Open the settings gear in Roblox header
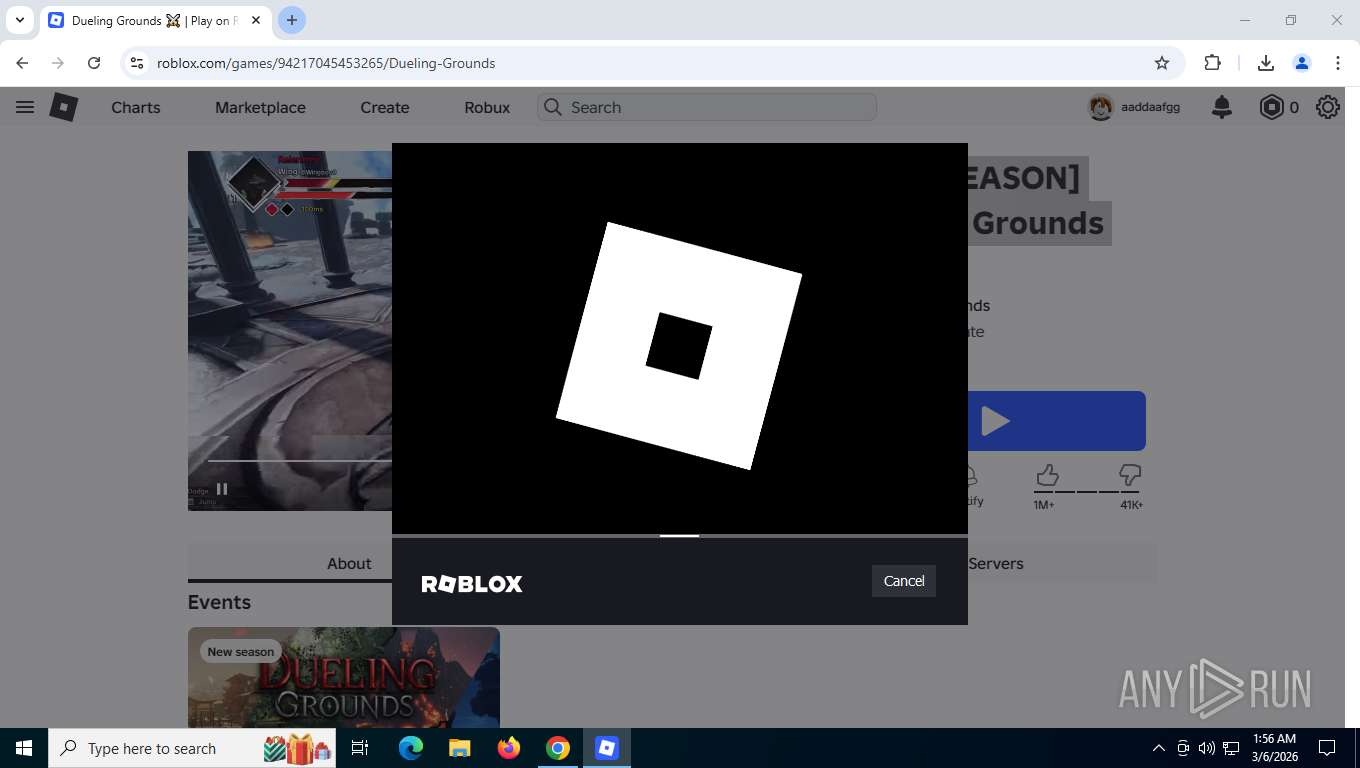This screenshot has width=1360, height=768. pyautogui.click(x=1328, y=107)
